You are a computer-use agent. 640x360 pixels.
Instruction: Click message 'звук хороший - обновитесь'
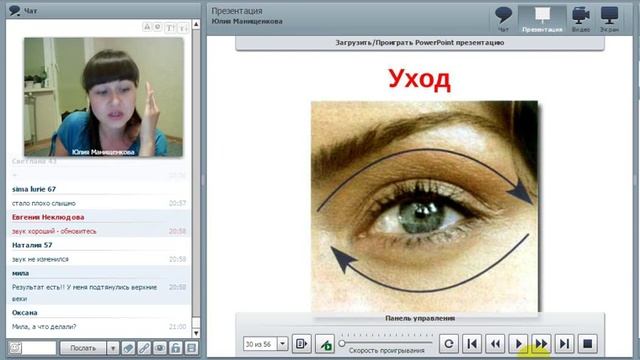[x=54, y=231]
